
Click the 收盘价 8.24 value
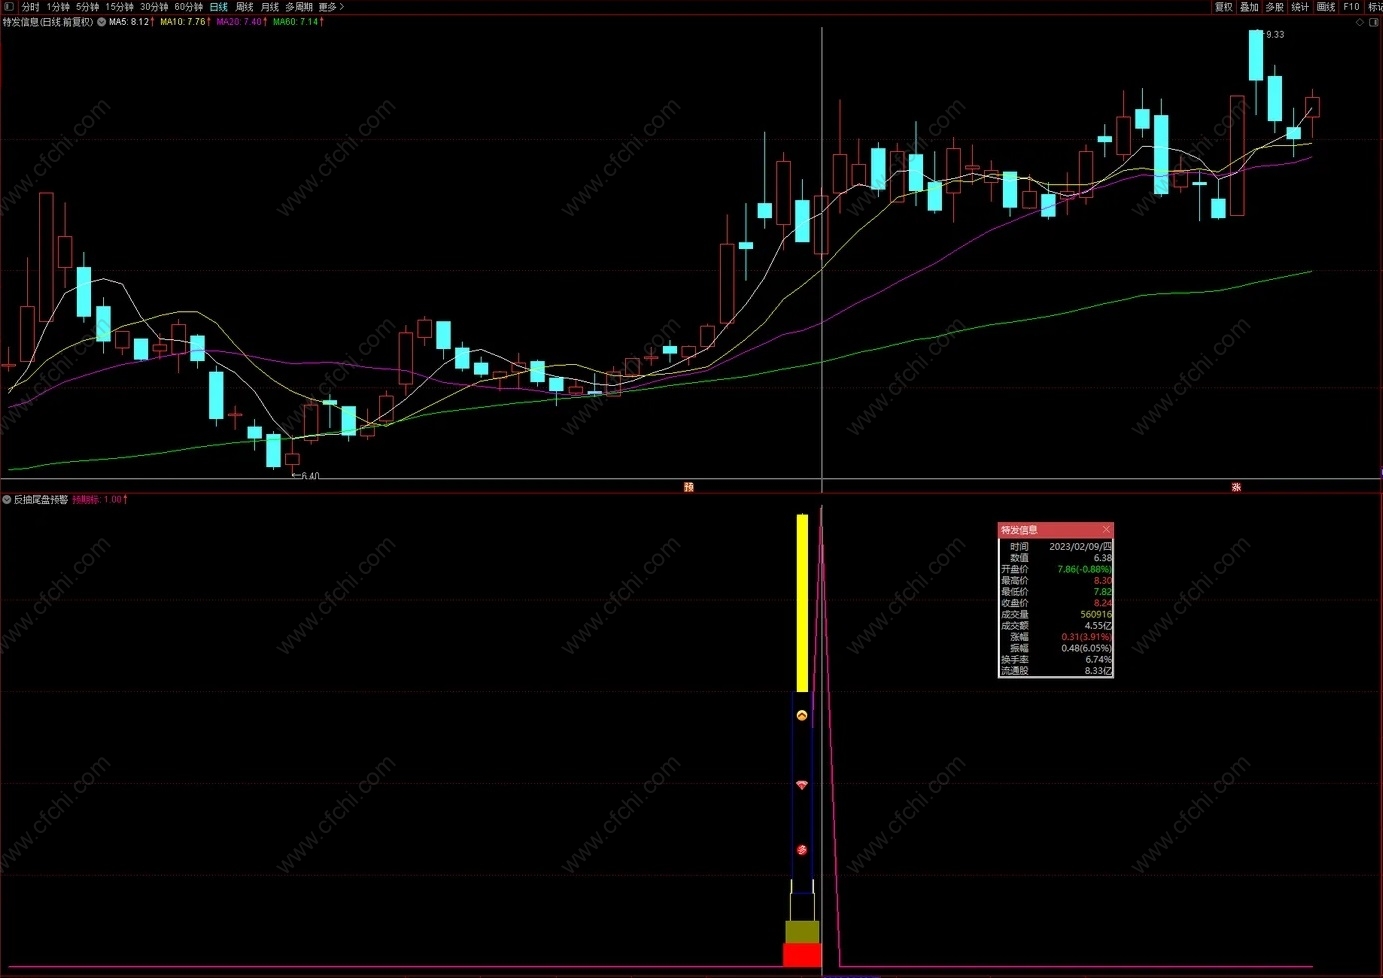pos(1102,603)
